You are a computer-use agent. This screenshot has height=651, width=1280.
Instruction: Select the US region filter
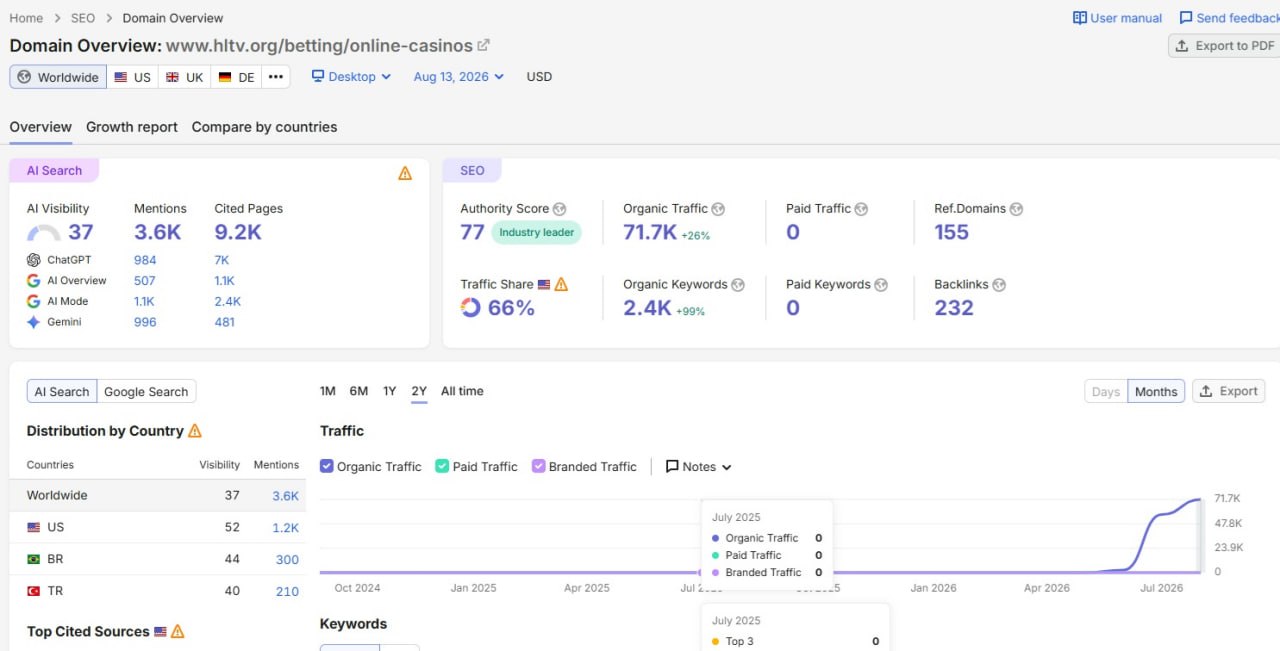(x=132, y=77)
